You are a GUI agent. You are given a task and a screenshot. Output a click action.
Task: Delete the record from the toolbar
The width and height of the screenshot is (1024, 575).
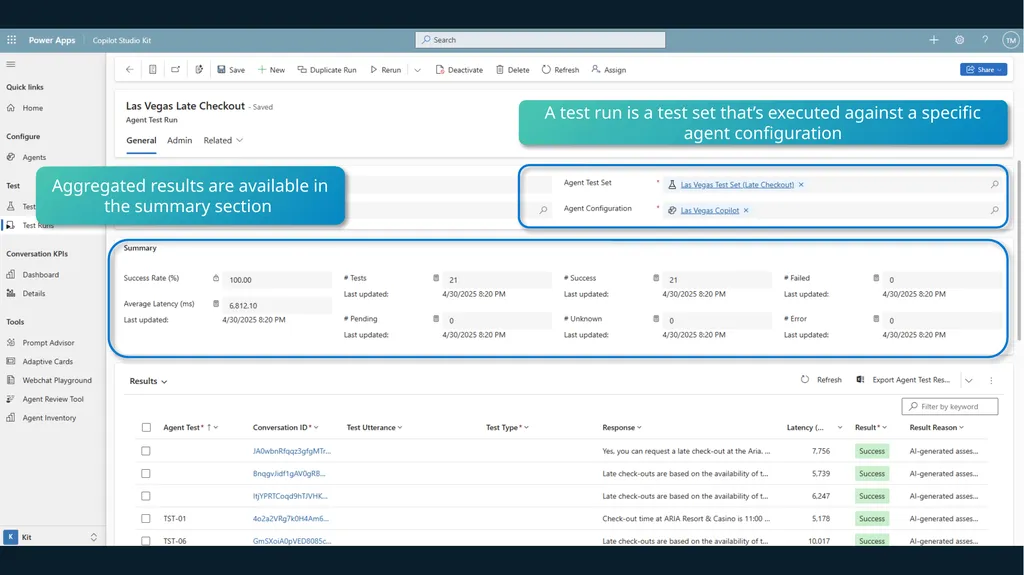point(513,69)
